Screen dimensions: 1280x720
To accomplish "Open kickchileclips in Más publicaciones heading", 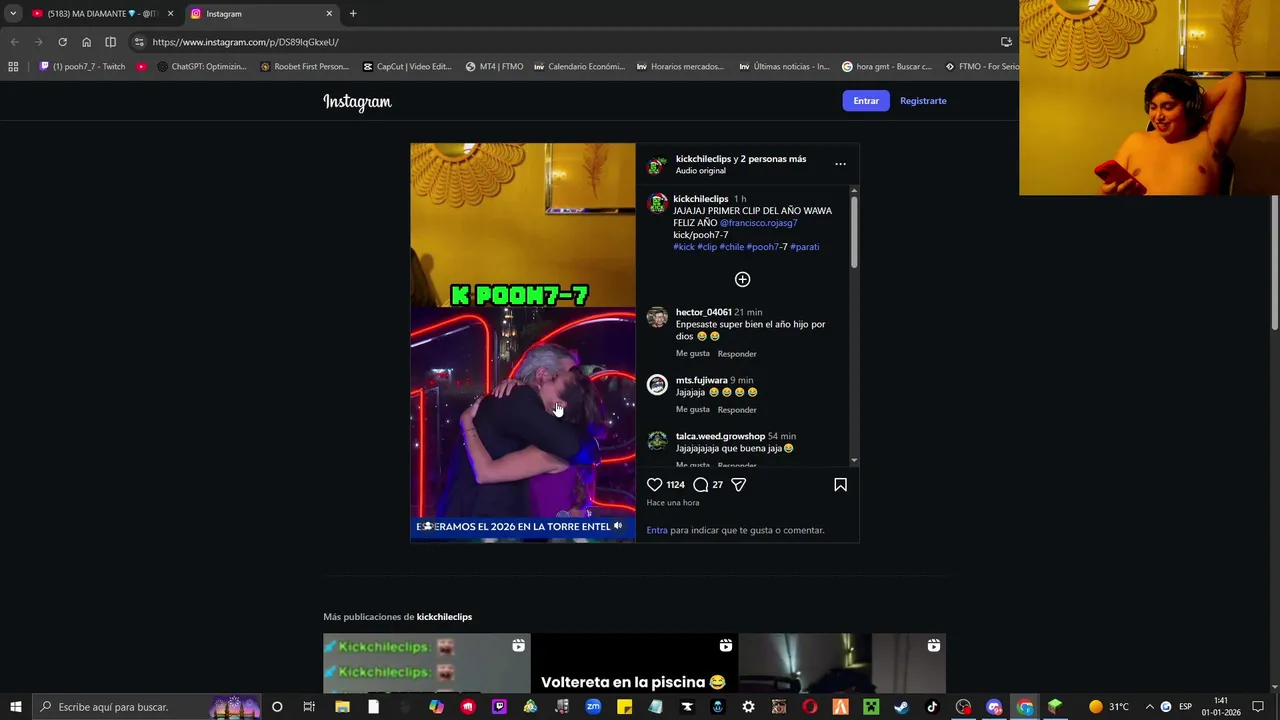I will click(x=444, y=617).
